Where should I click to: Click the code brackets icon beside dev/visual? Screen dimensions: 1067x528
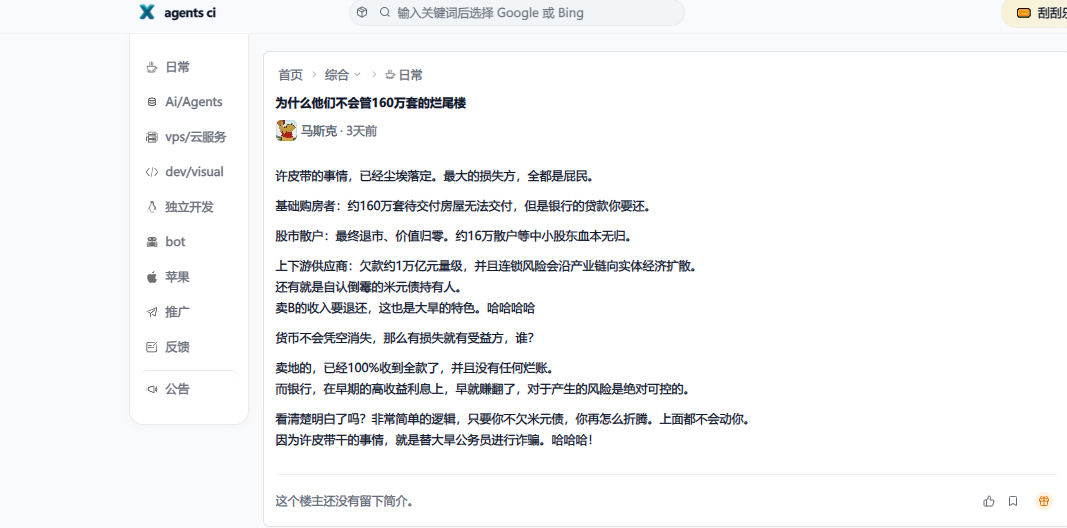[152, 172]
